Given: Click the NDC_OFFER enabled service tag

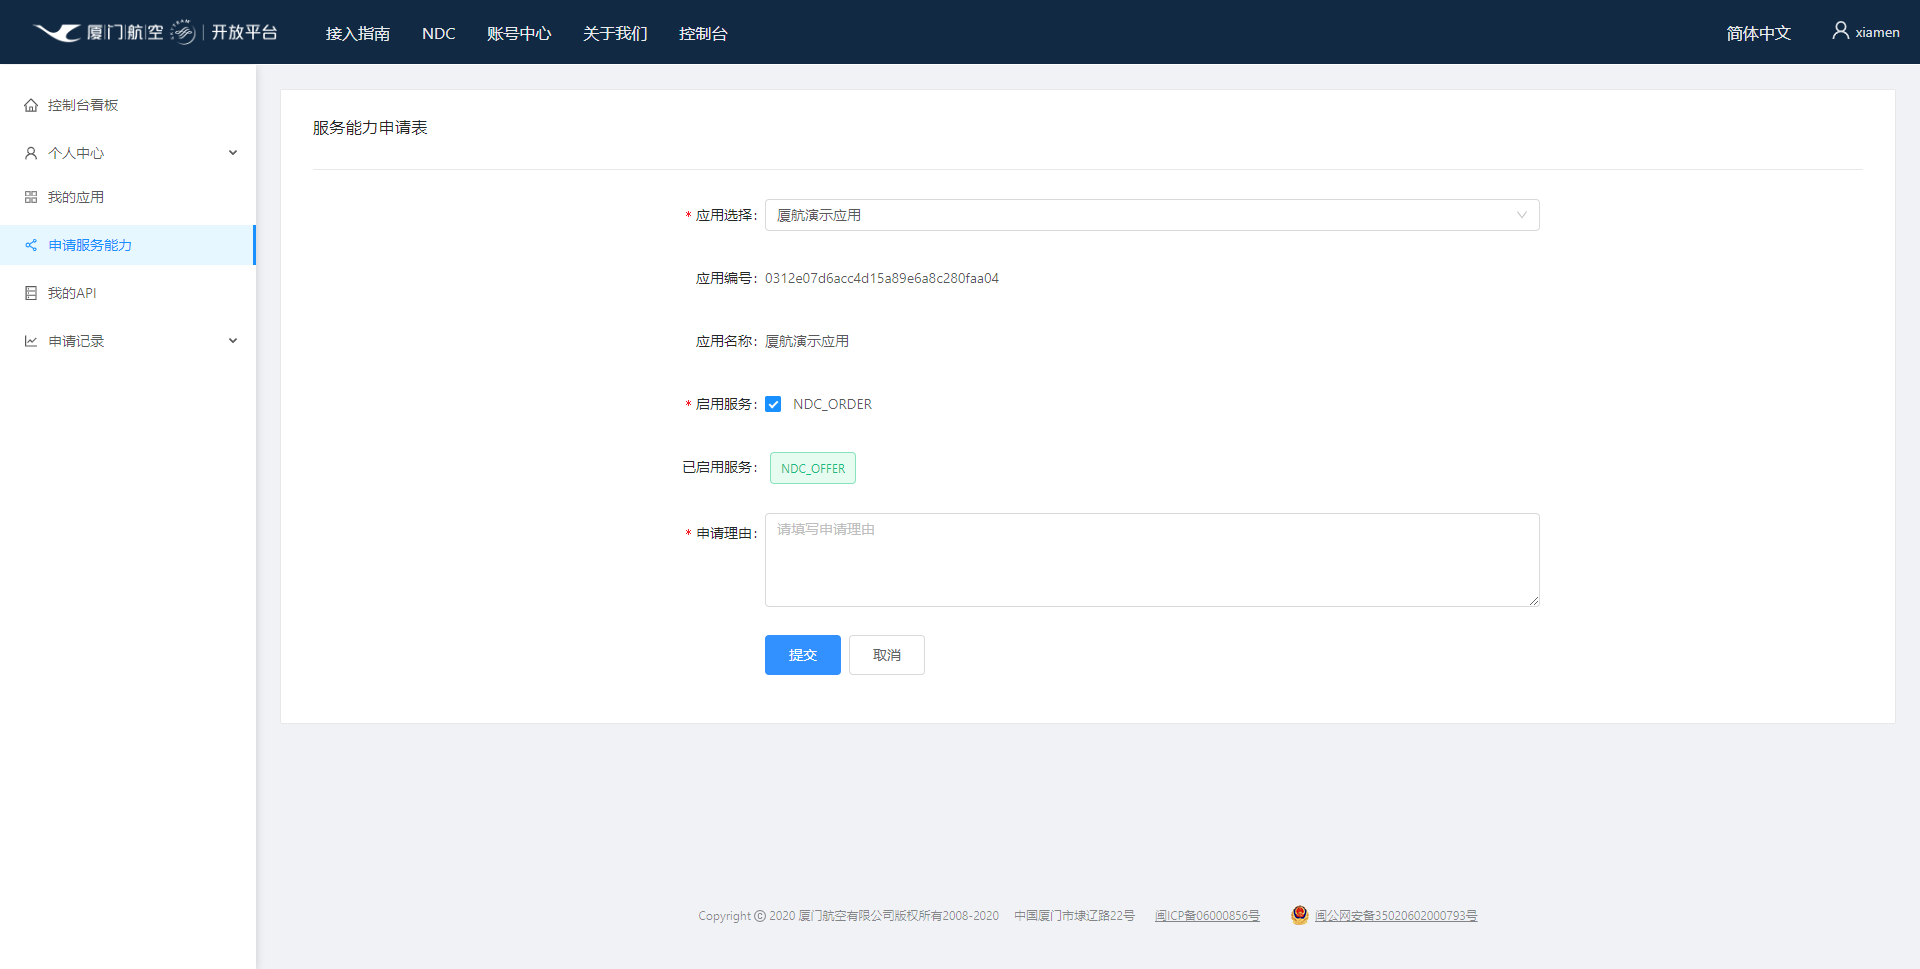Looking at the screenshot, I should point(813,468).
